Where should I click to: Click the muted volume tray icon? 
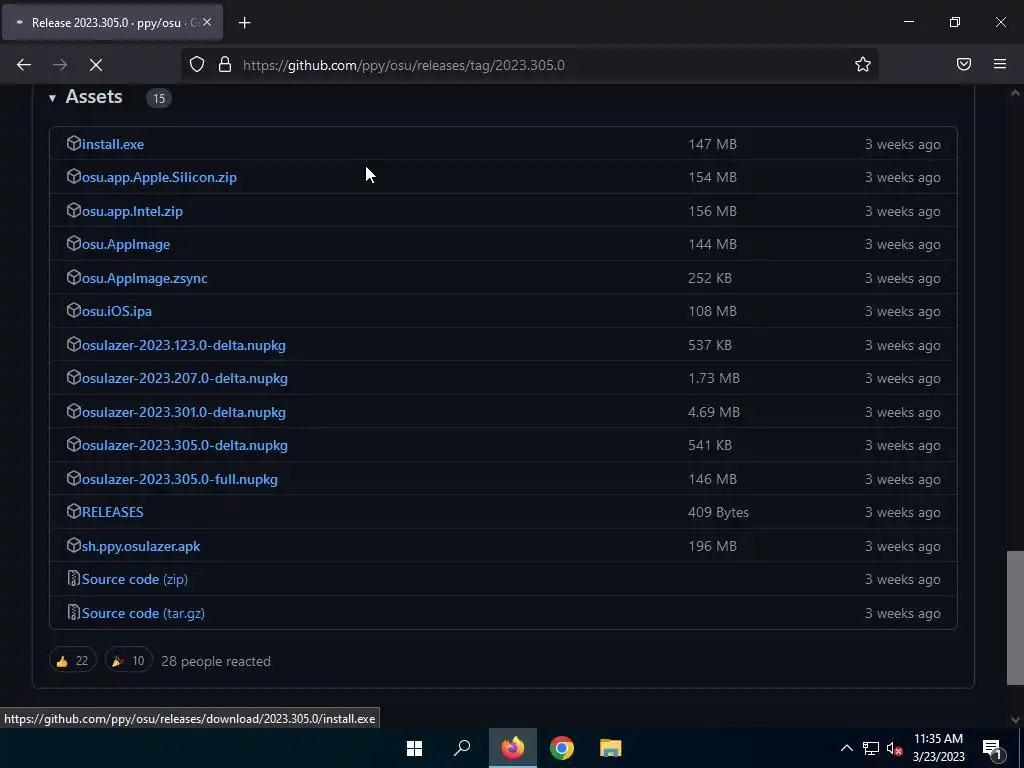894,748
